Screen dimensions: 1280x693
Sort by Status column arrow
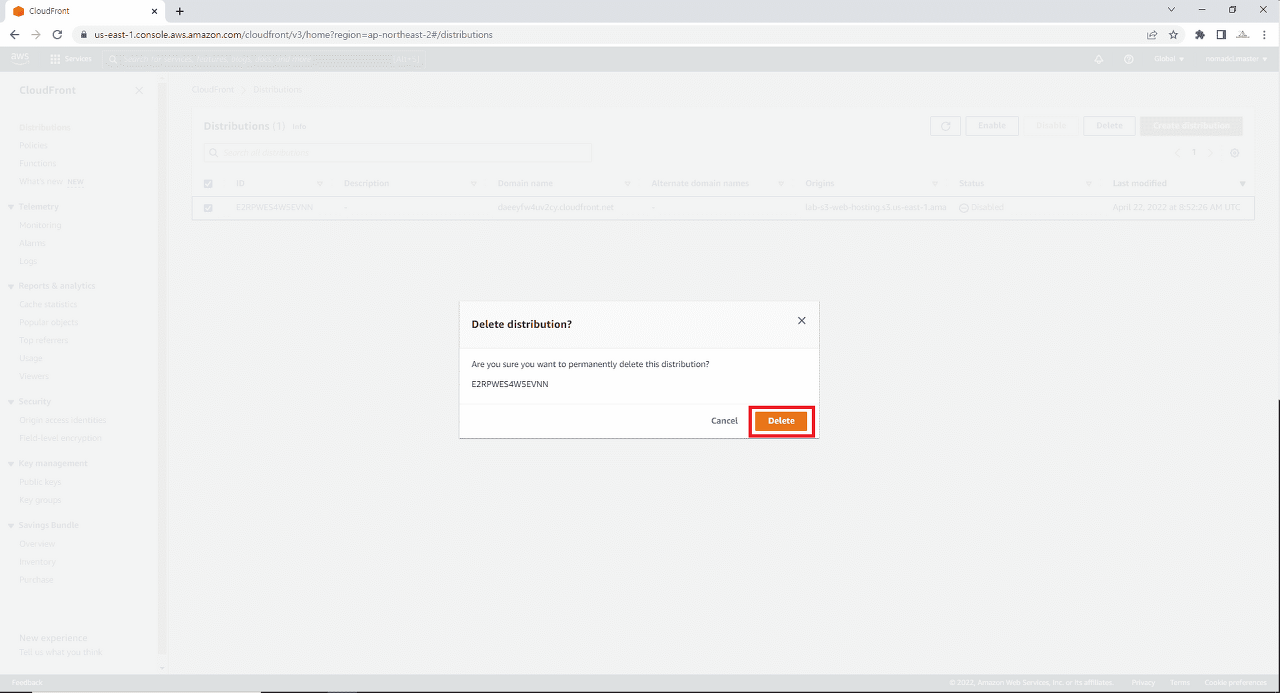(1089, 184)
